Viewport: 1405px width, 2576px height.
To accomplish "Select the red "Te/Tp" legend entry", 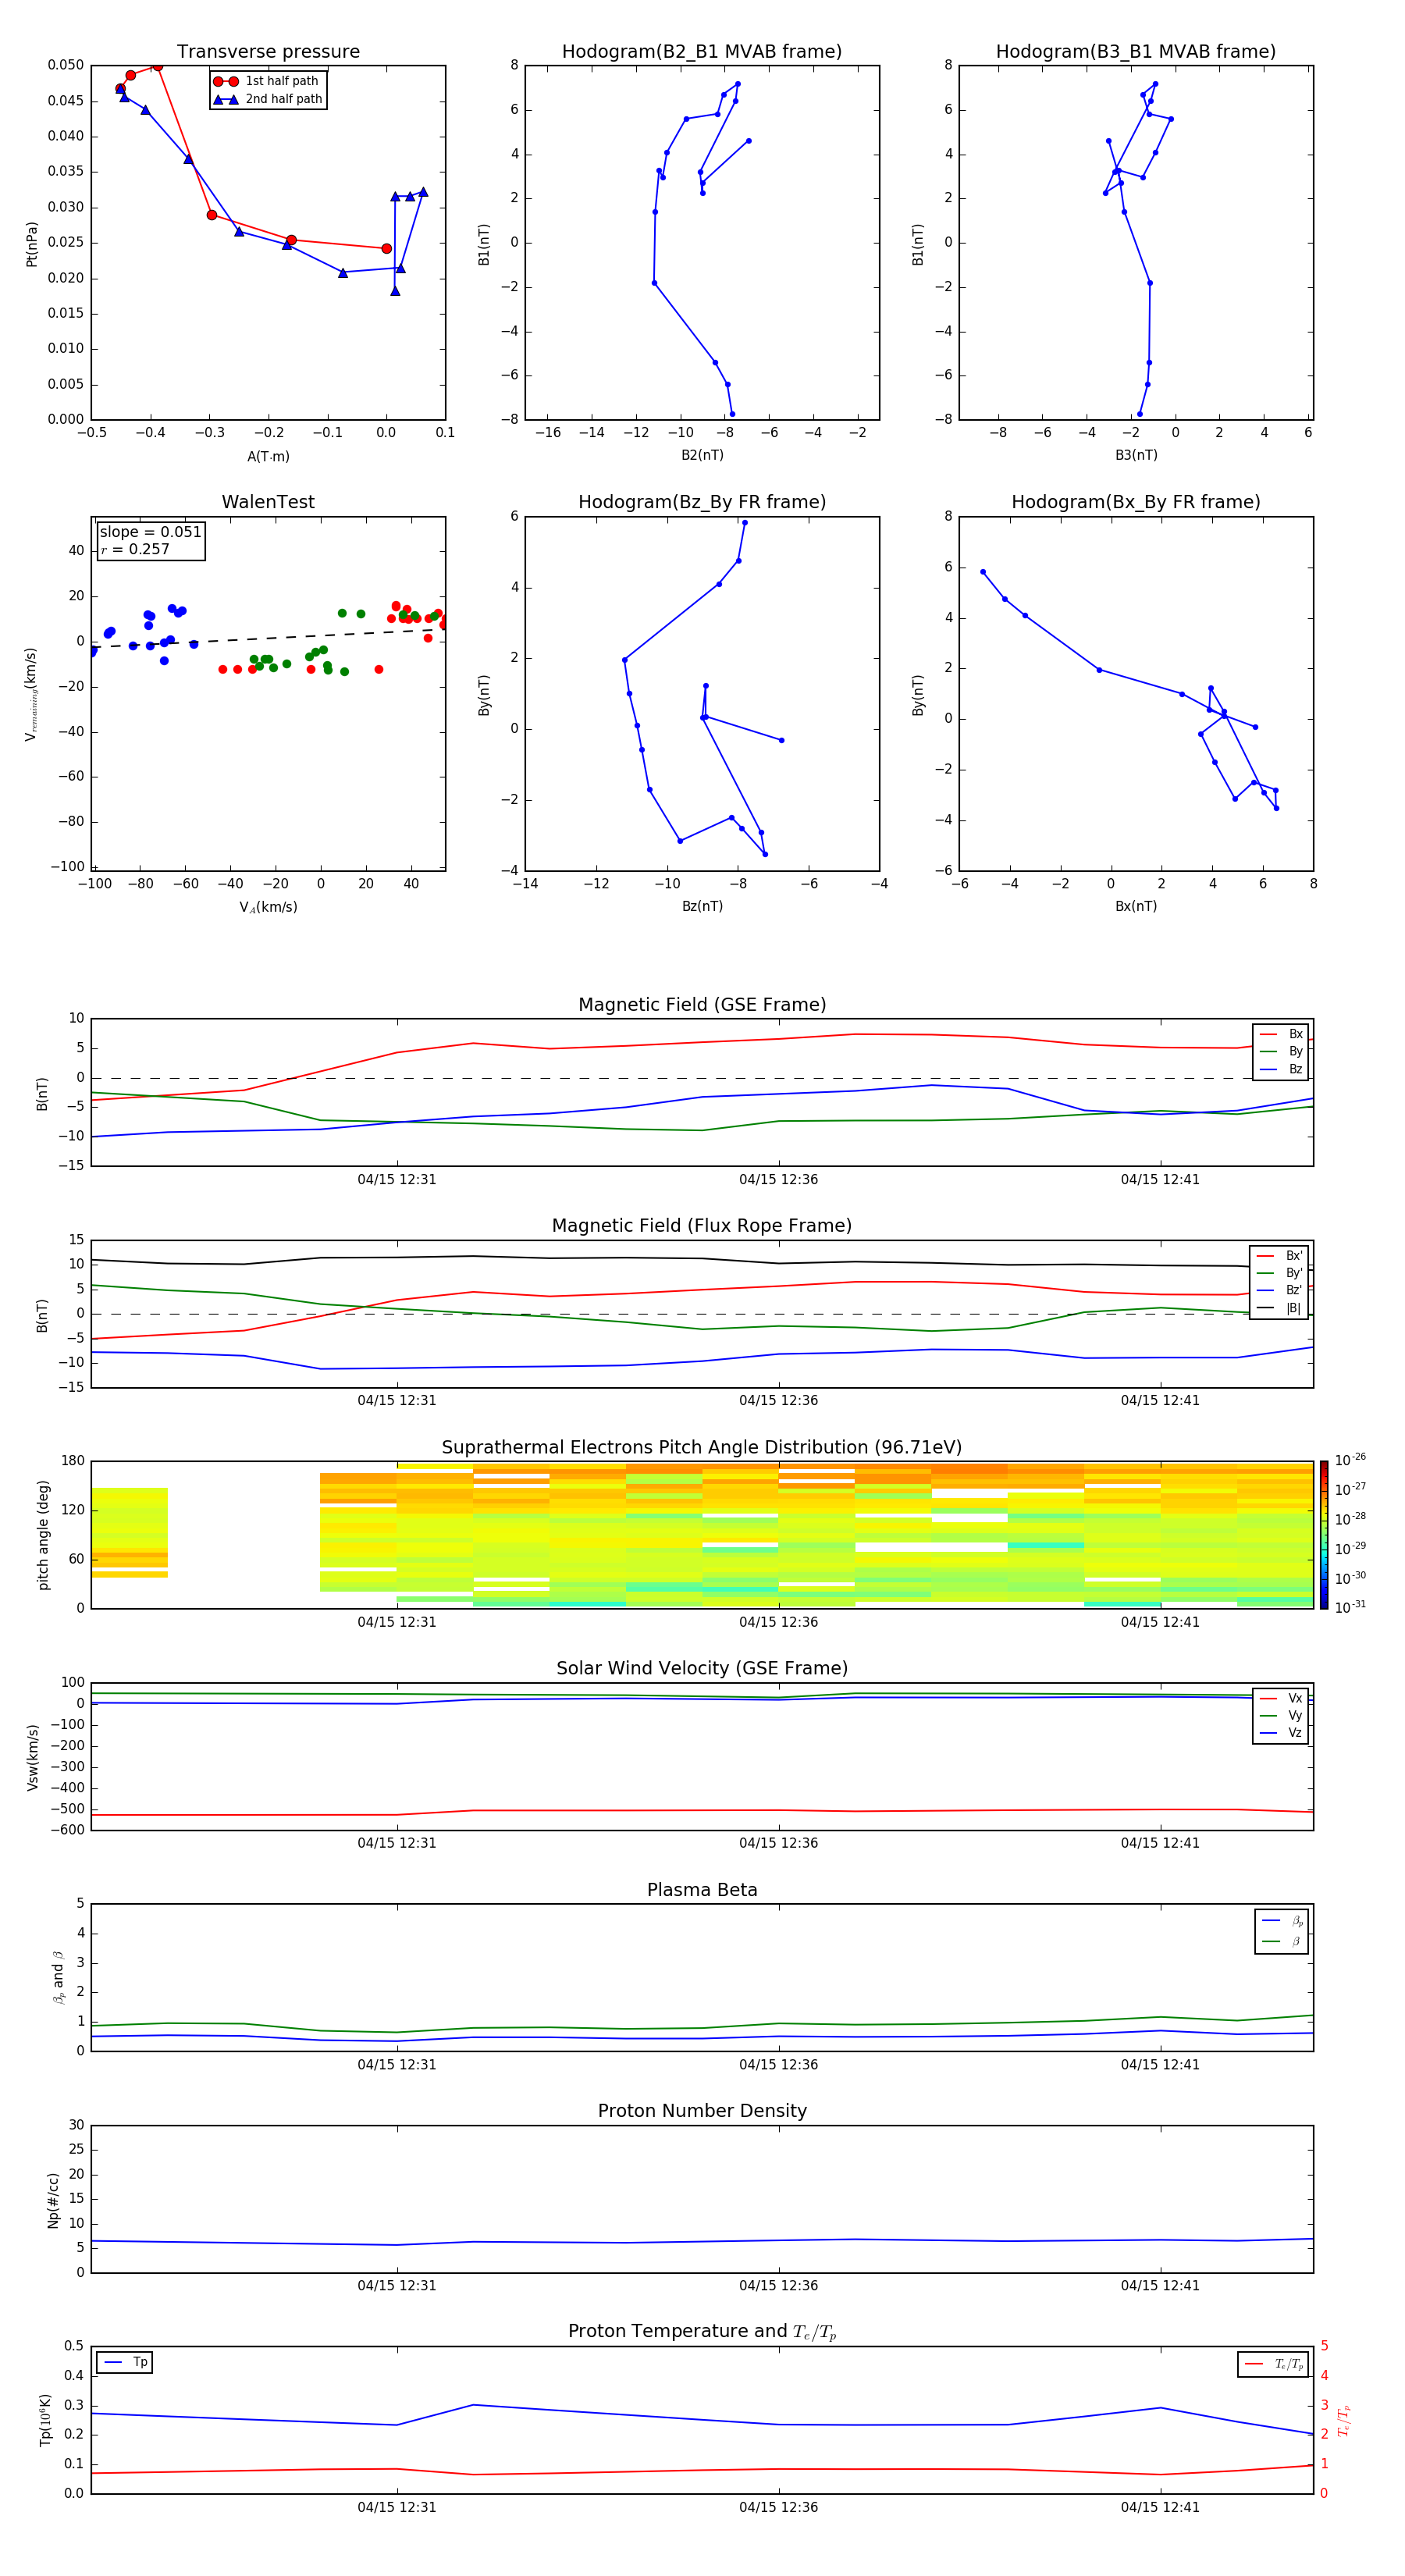I will coord(1274,2364).
